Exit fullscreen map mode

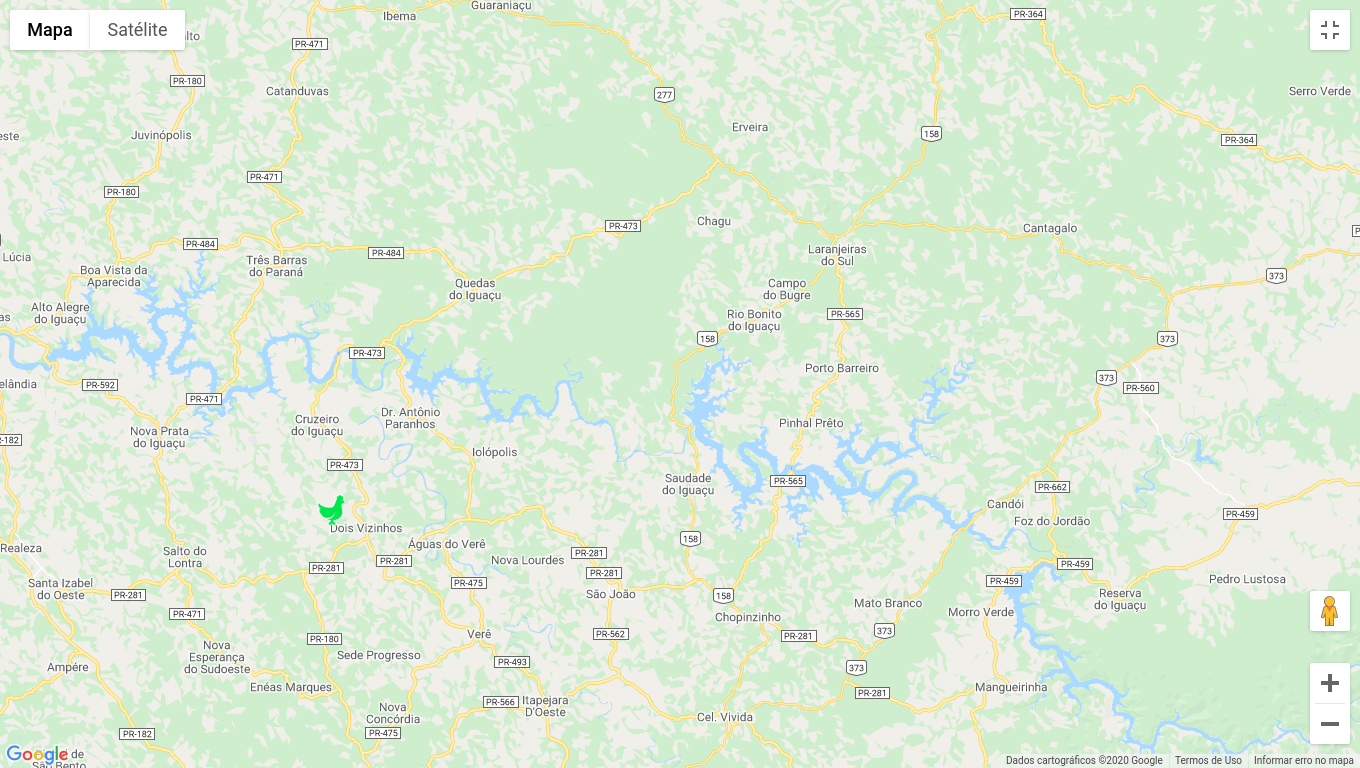(1330, 30)
